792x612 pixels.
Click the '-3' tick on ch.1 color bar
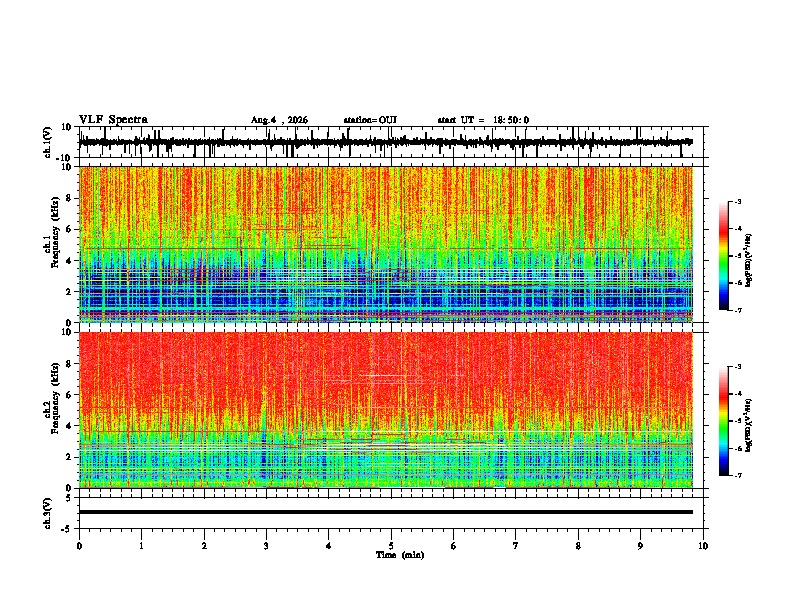pos(737,202)
